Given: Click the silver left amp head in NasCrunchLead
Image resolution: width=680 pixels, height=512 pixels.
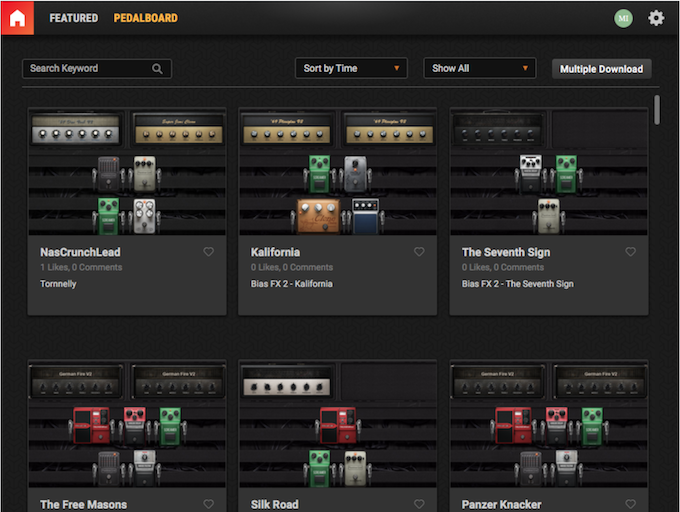Looking at the screenshot, I should [75, 129].
